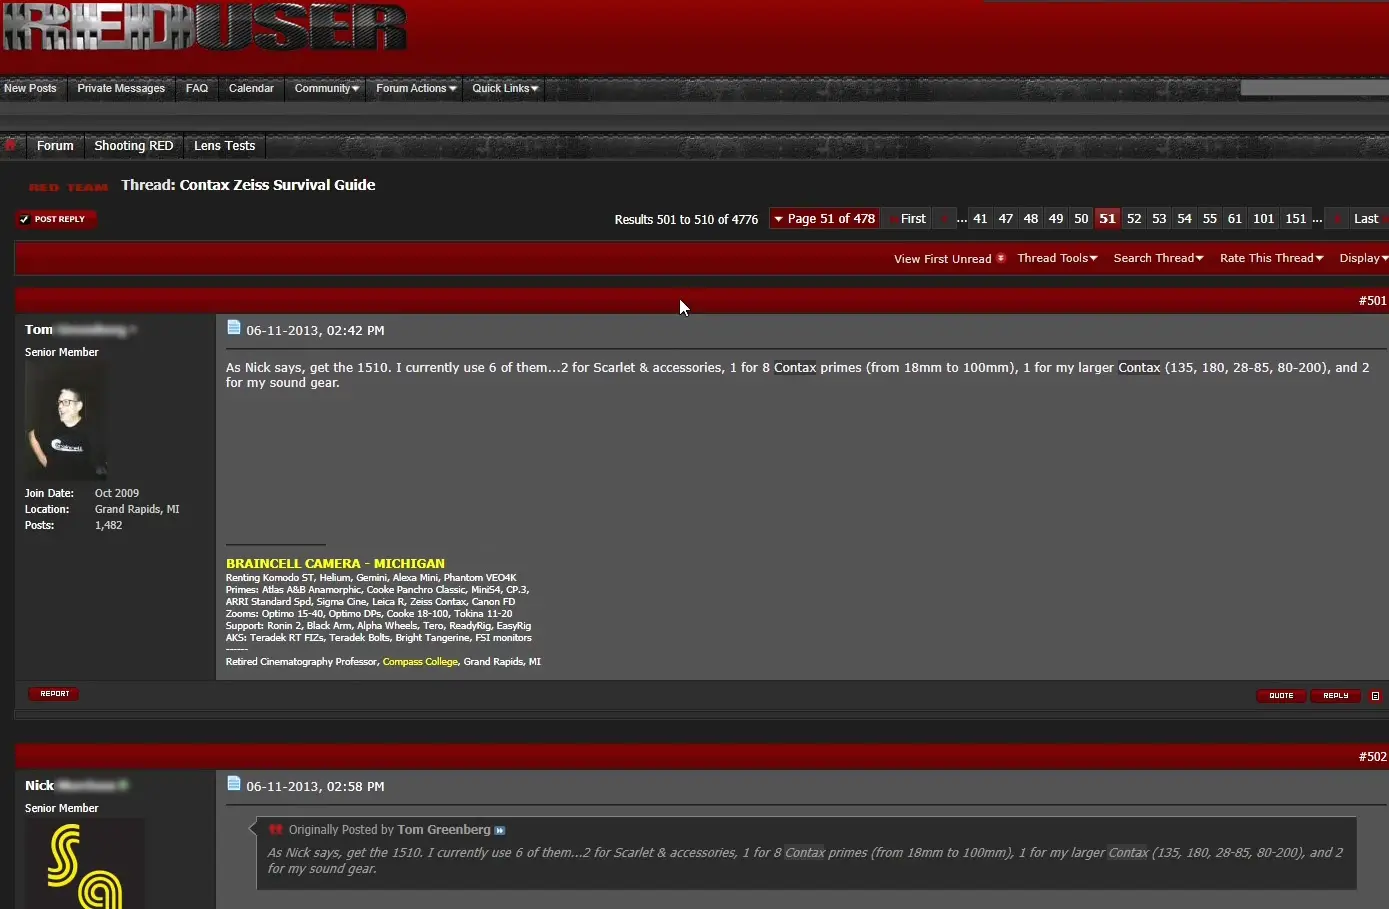Click the post icon beside 02:42 PM timestamp
The image size is (1389, 909).
coord(234,328)
